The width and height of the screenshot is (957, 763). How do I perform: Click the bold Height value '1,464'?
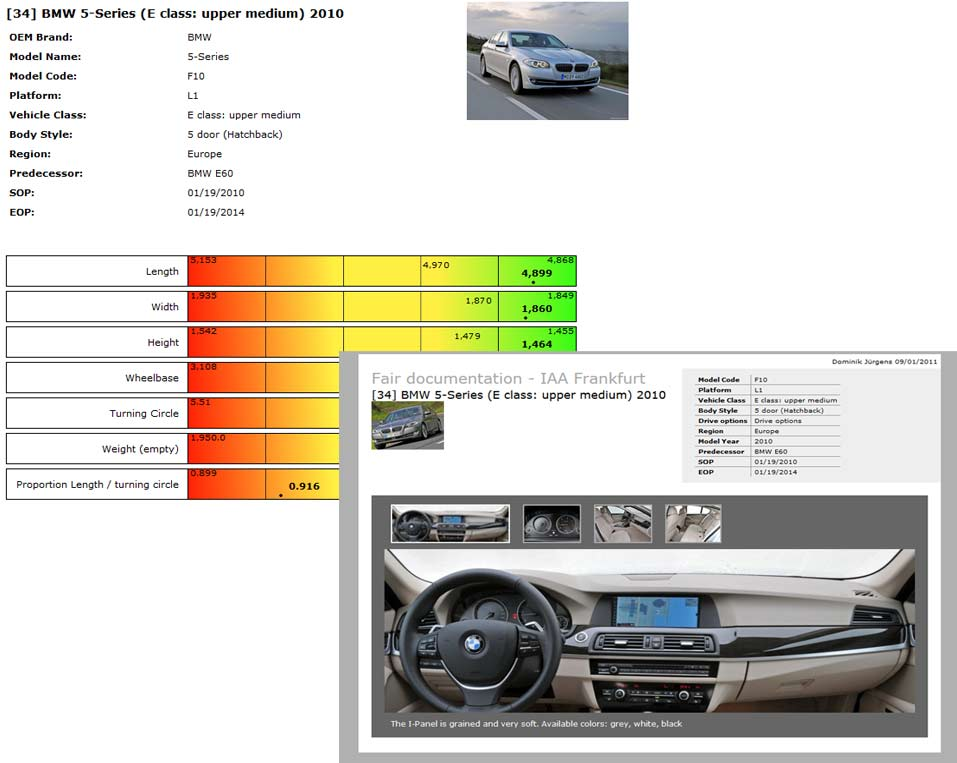[536, 344]
